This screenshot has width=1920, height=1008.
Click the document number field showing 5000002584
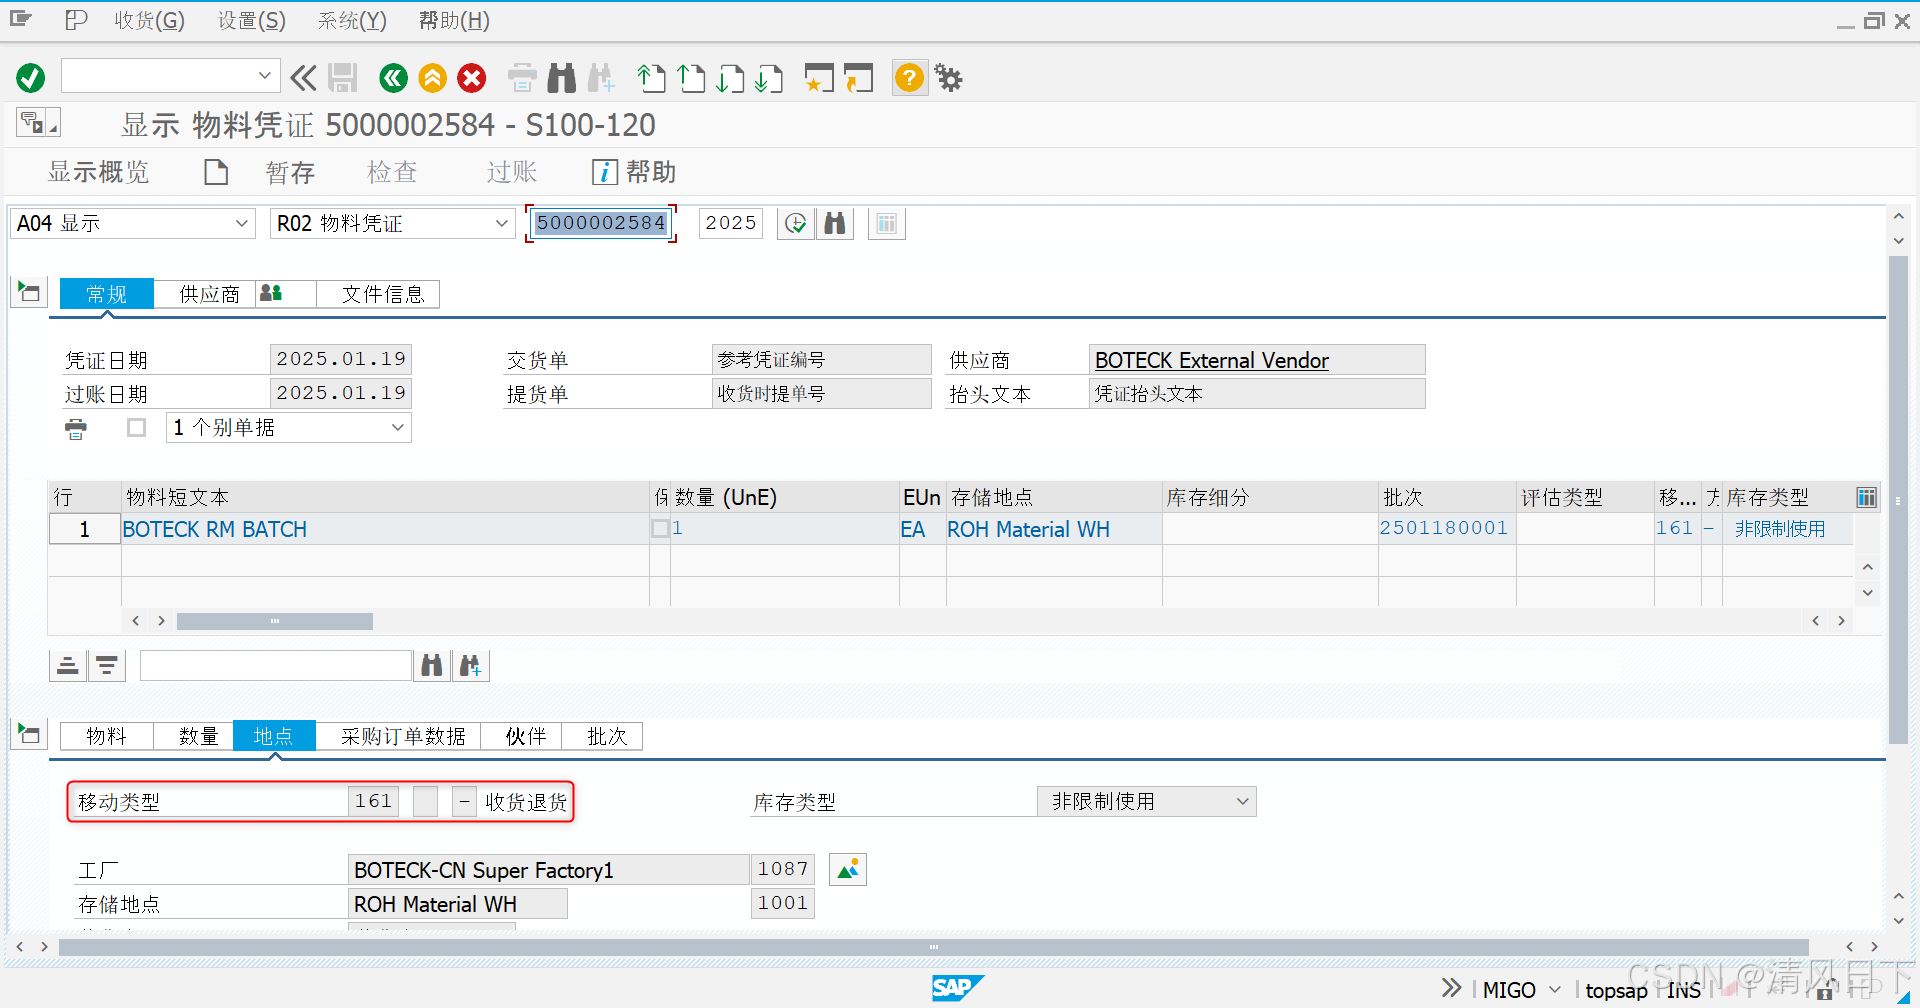pyautogui.click(x=600, y=223)
